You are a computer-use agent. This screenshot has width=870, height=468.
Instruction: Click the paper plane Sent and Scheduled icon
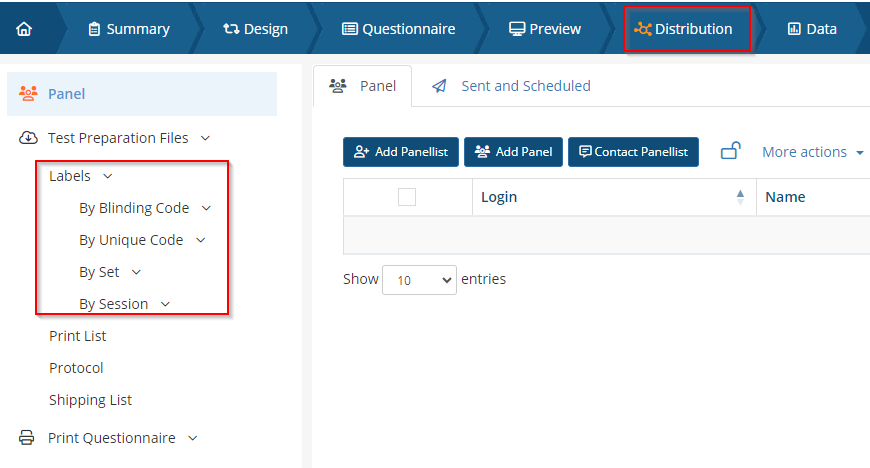pos(439,86)
